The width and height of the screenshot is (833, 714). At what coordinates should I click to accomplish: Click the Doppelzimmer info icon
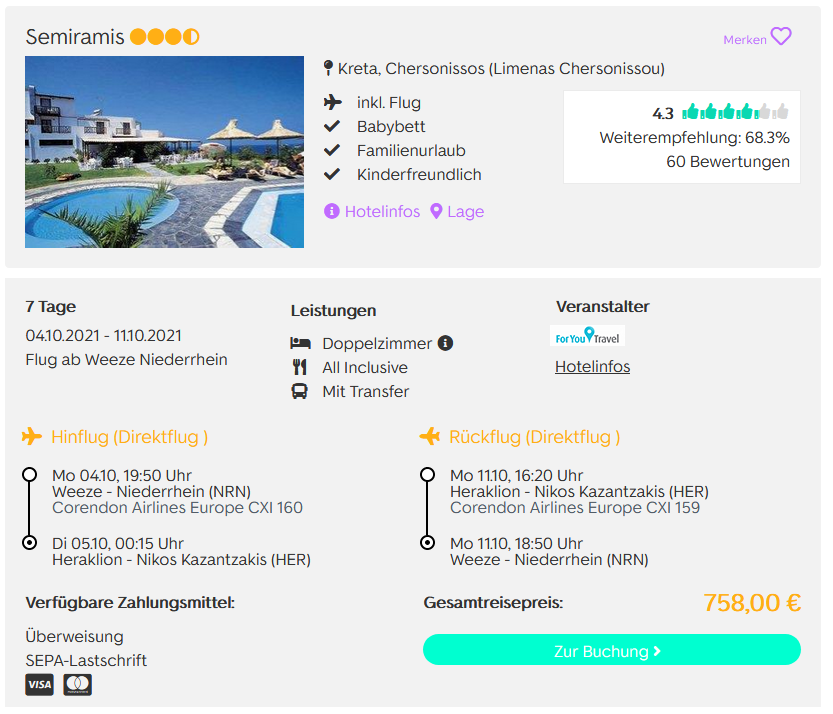point(445,343)
